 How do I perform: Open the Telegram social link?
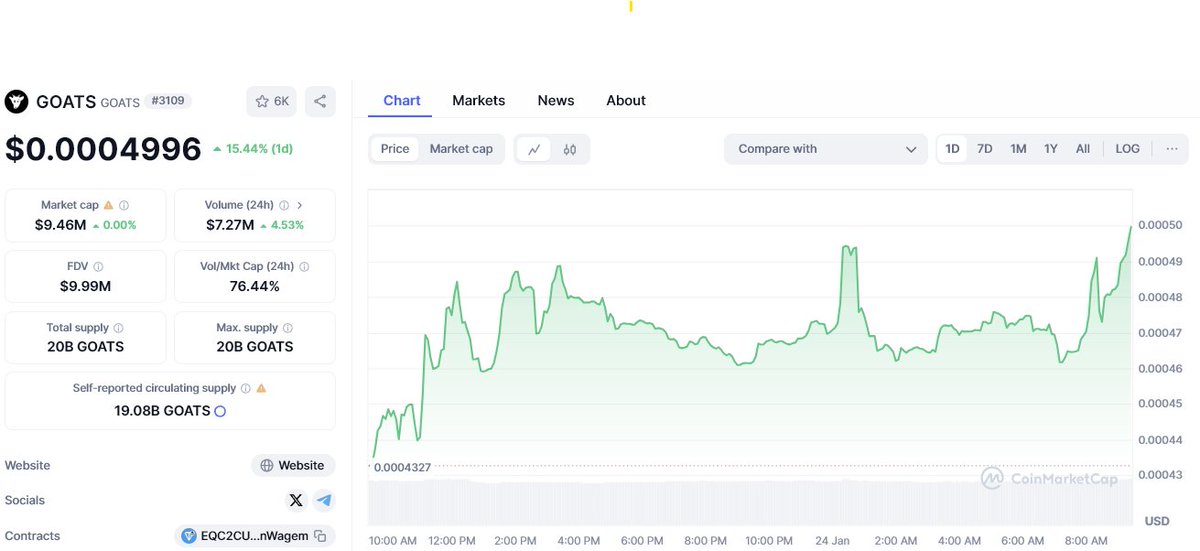(323, 500)
